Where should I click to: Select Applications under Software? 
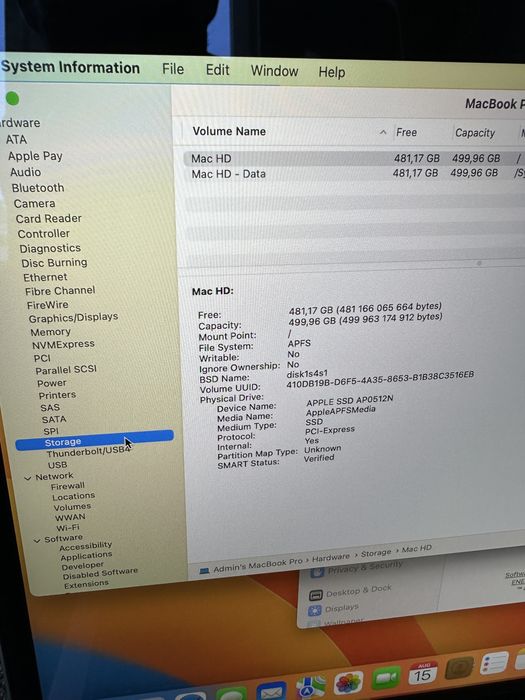click(x=86, y=556)
